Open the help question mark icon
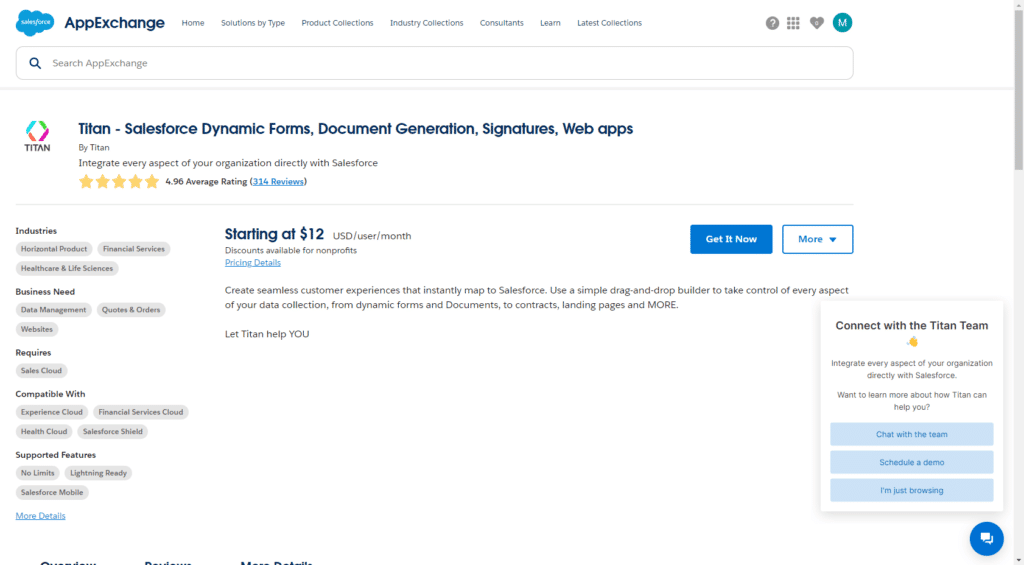Image resolution: width=1024 pixels, height=565 pixels. coord(772,23)
